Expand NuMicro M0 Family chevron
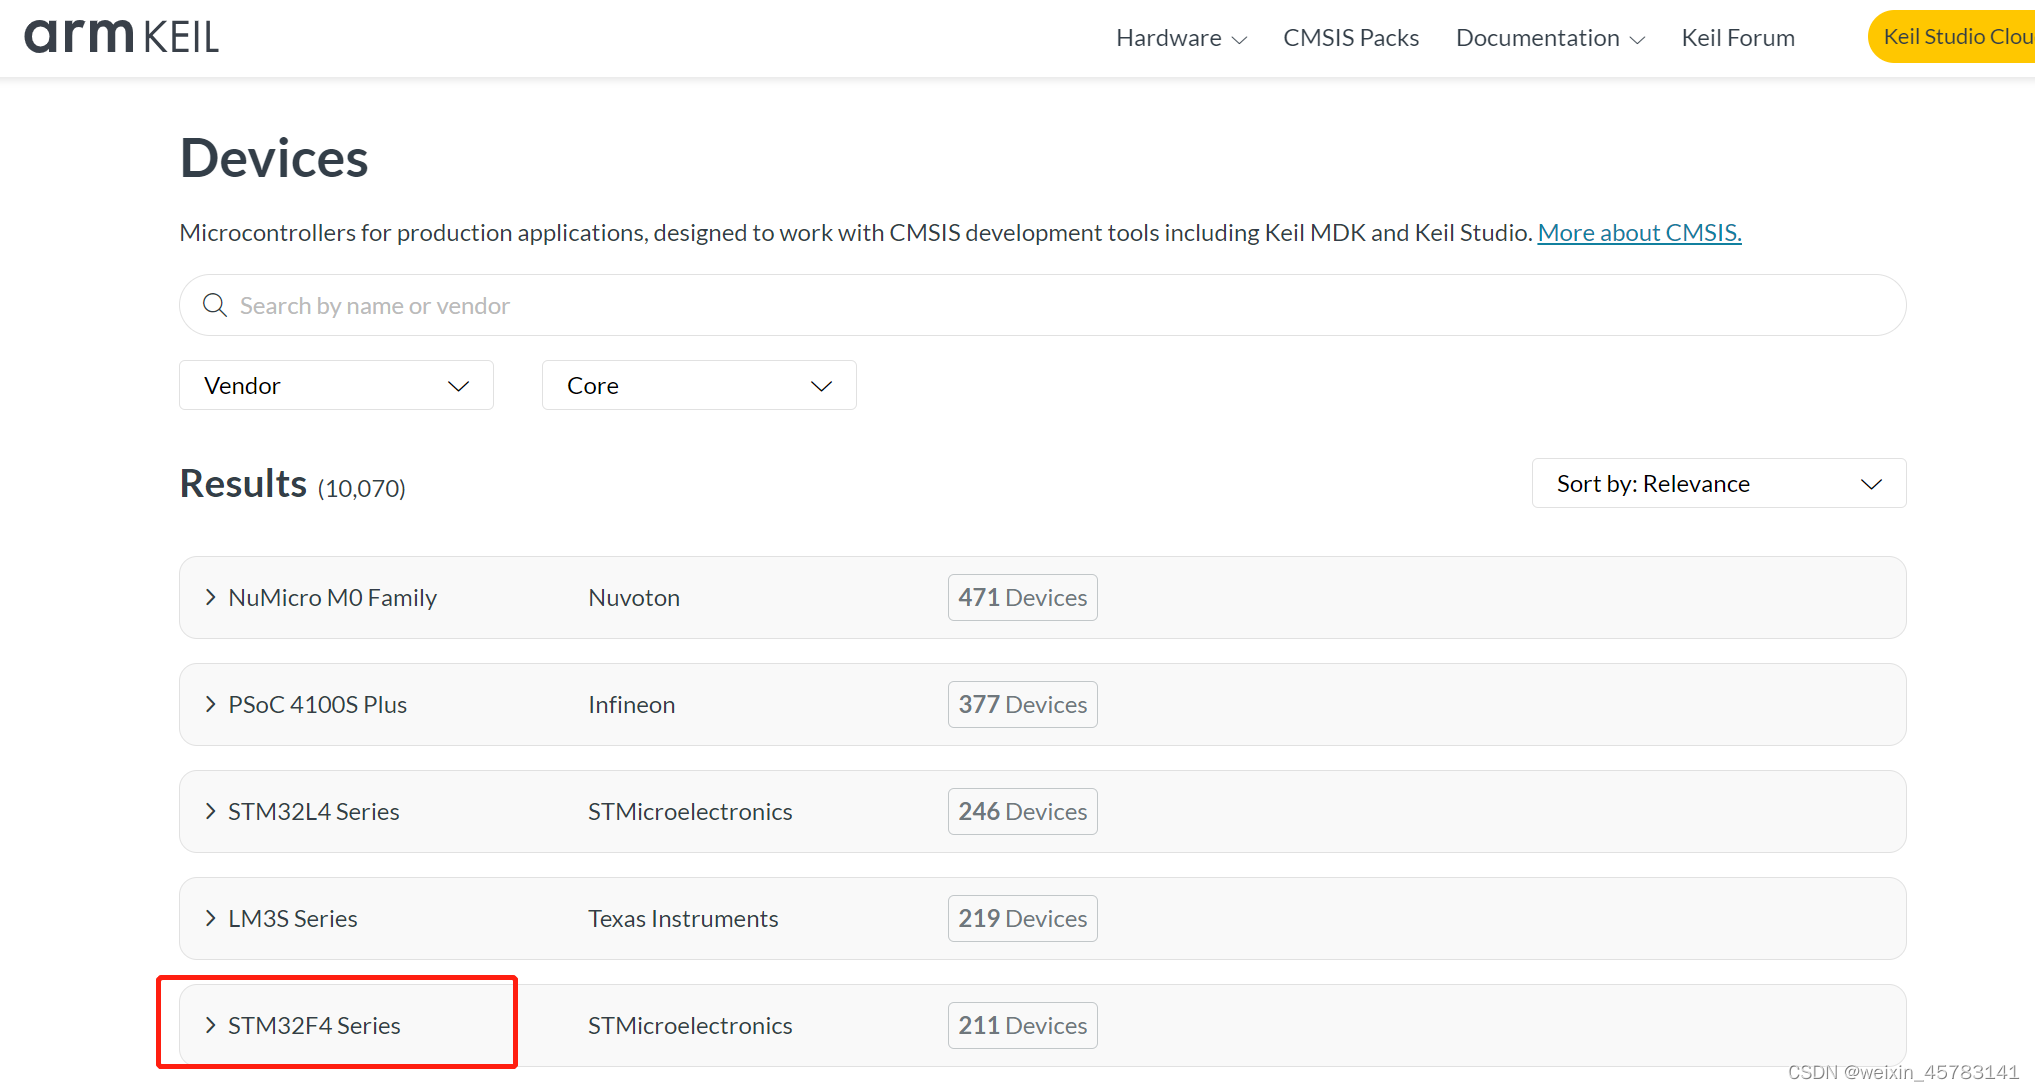This screenshot has height=1091, width=2035. pos(210,597)
